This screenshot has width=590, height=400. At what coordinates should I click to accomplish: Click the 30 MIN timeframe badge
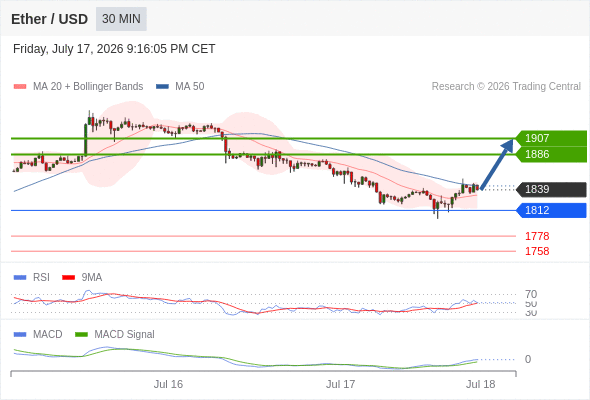coord(121,19)
